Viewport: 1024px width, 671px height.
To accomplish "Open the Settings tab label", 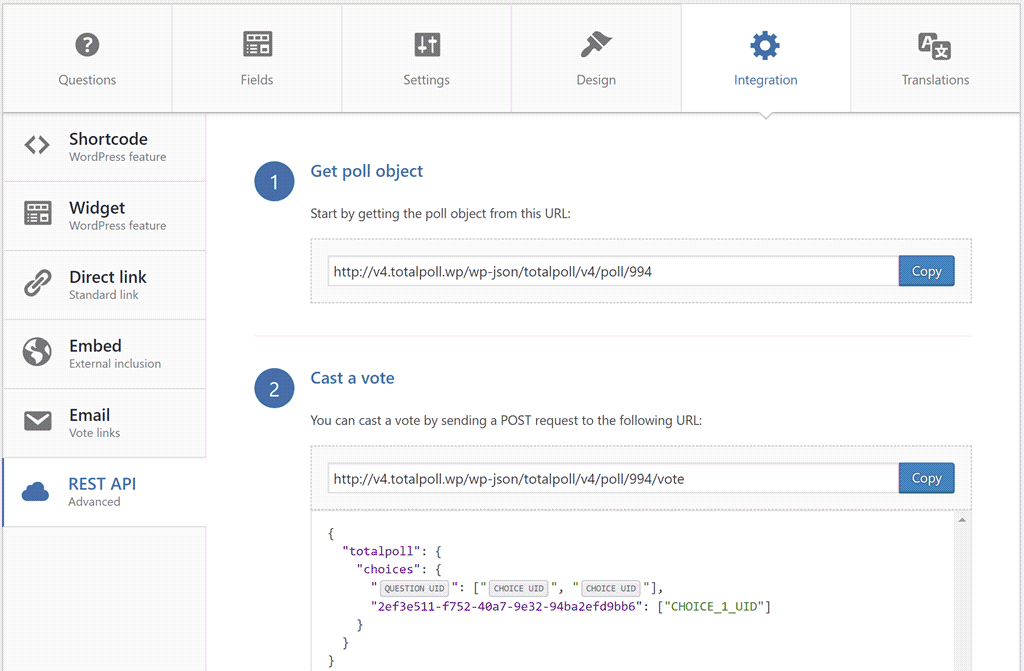I will [426, 80].
